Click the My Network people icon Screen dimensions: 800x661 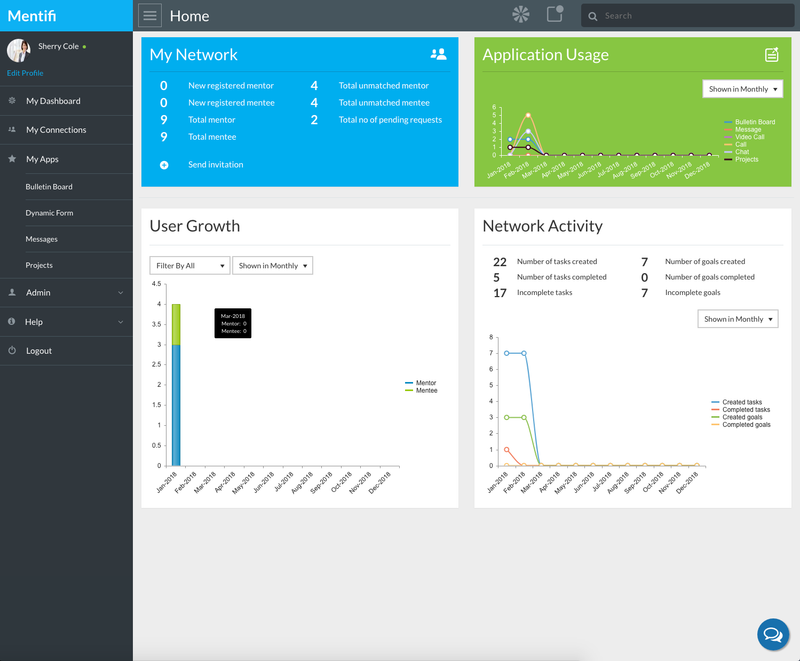(439, 54)
